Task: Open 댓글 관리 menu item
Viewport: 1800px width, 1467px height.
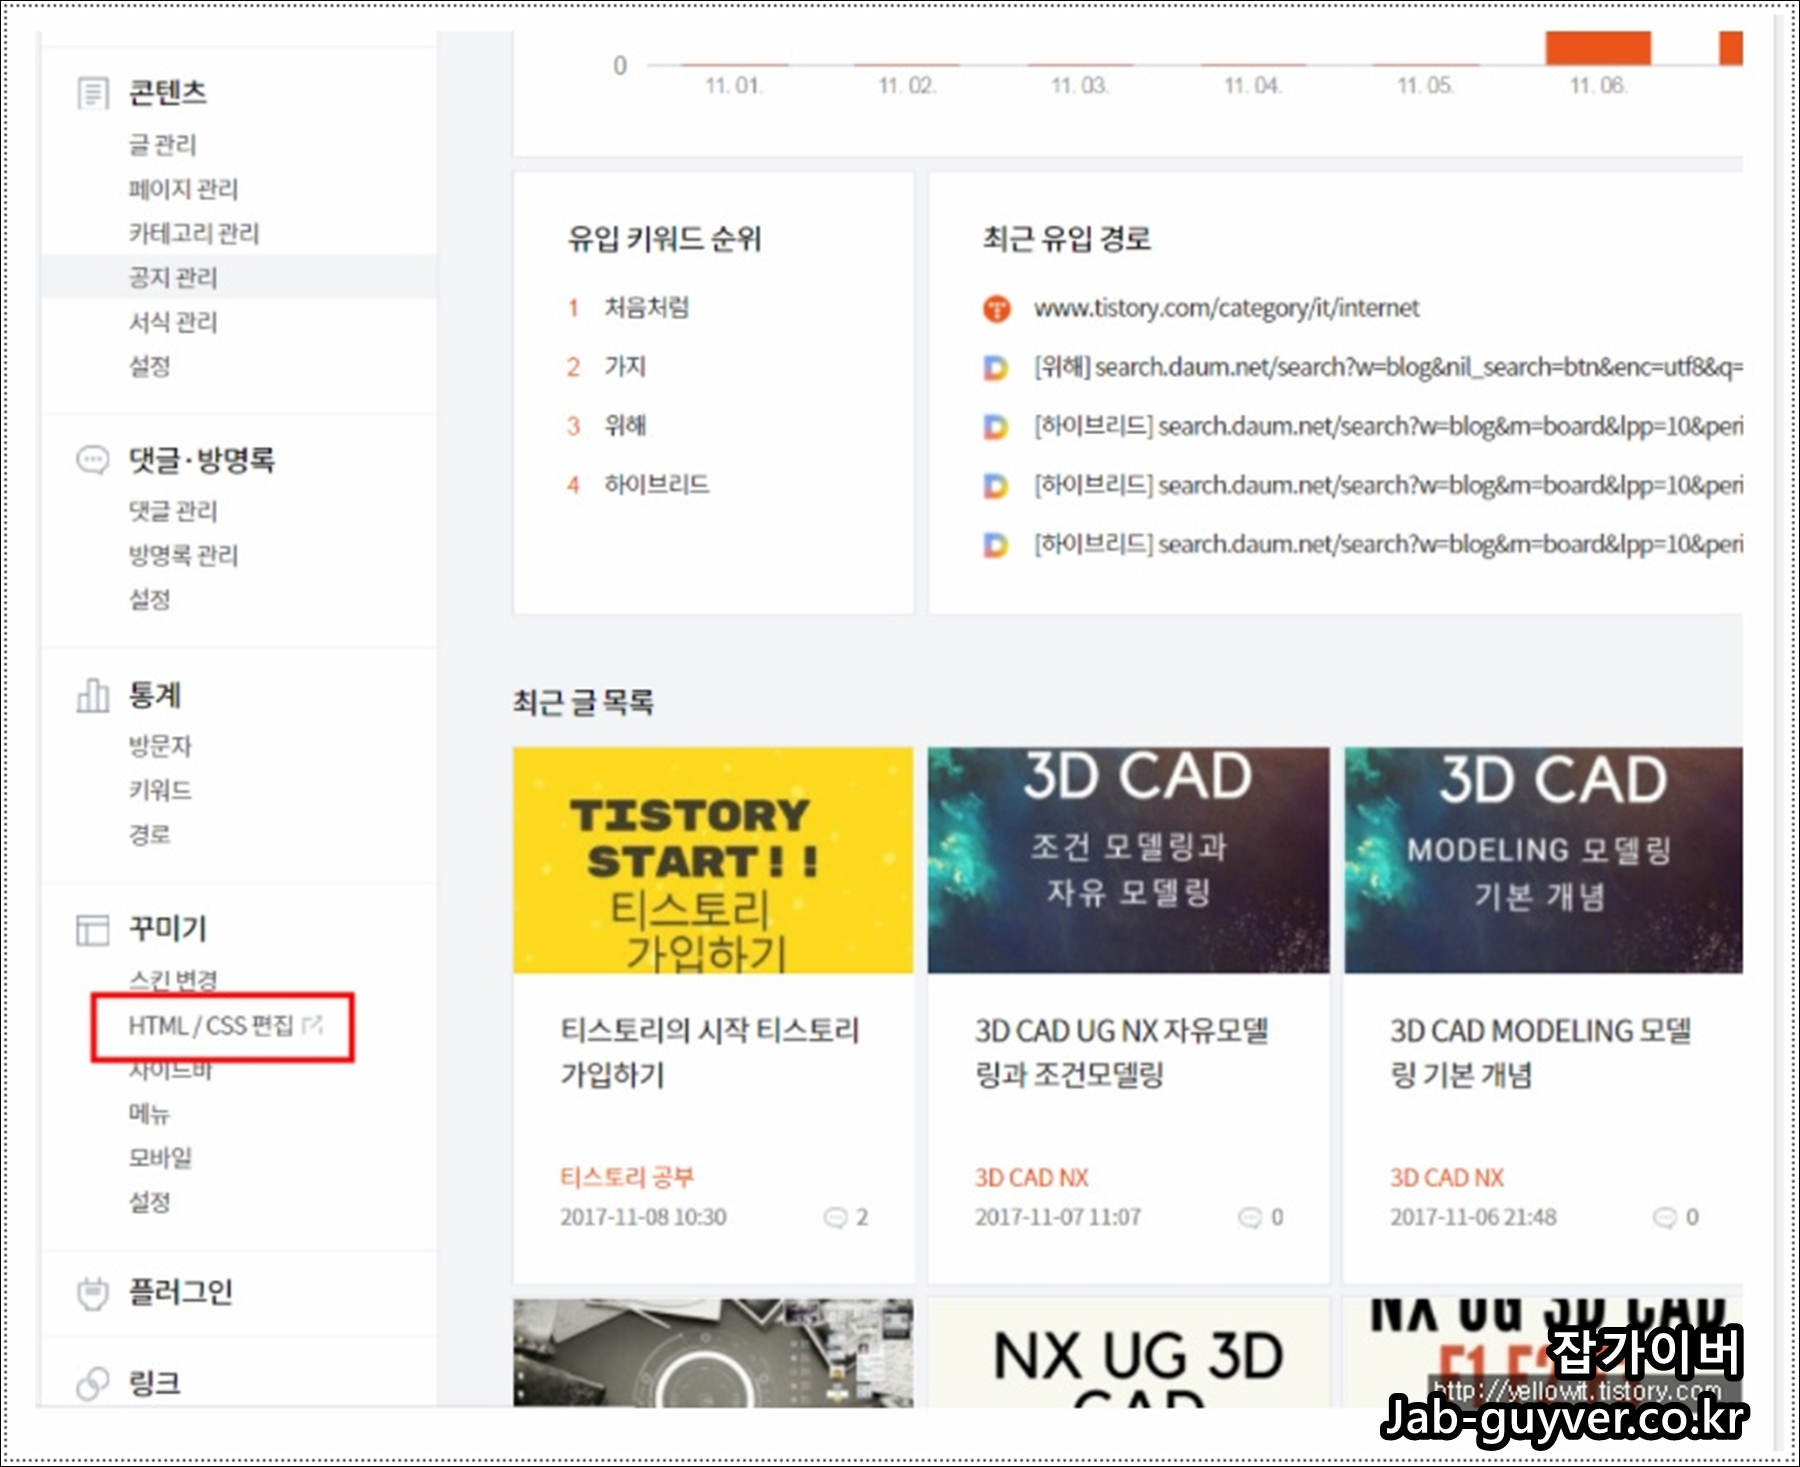Action: click(x=173, y=511)
